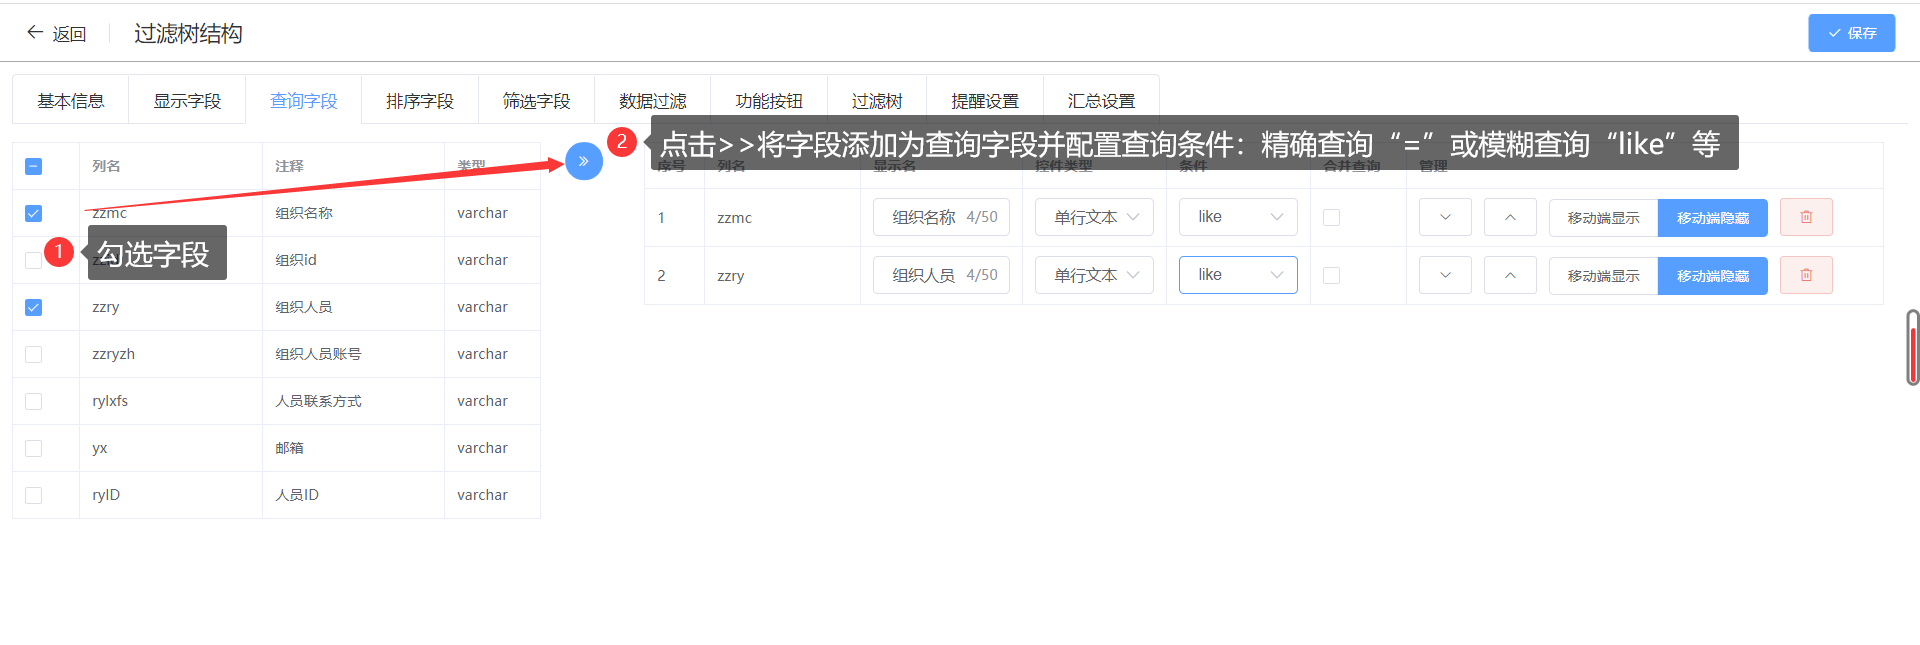Click the double-arrow add fields button
The width and height of the screenshot is (1920, 645).
(584, 161)
